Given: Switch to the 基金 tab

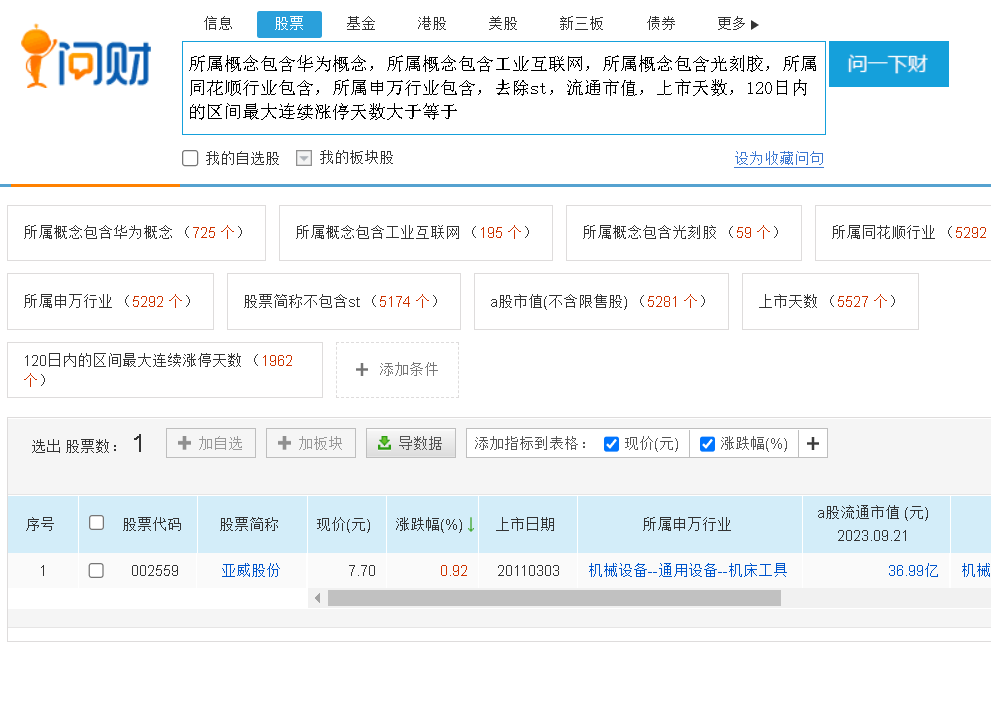Looking at the screenshot, I should point(361,24).
